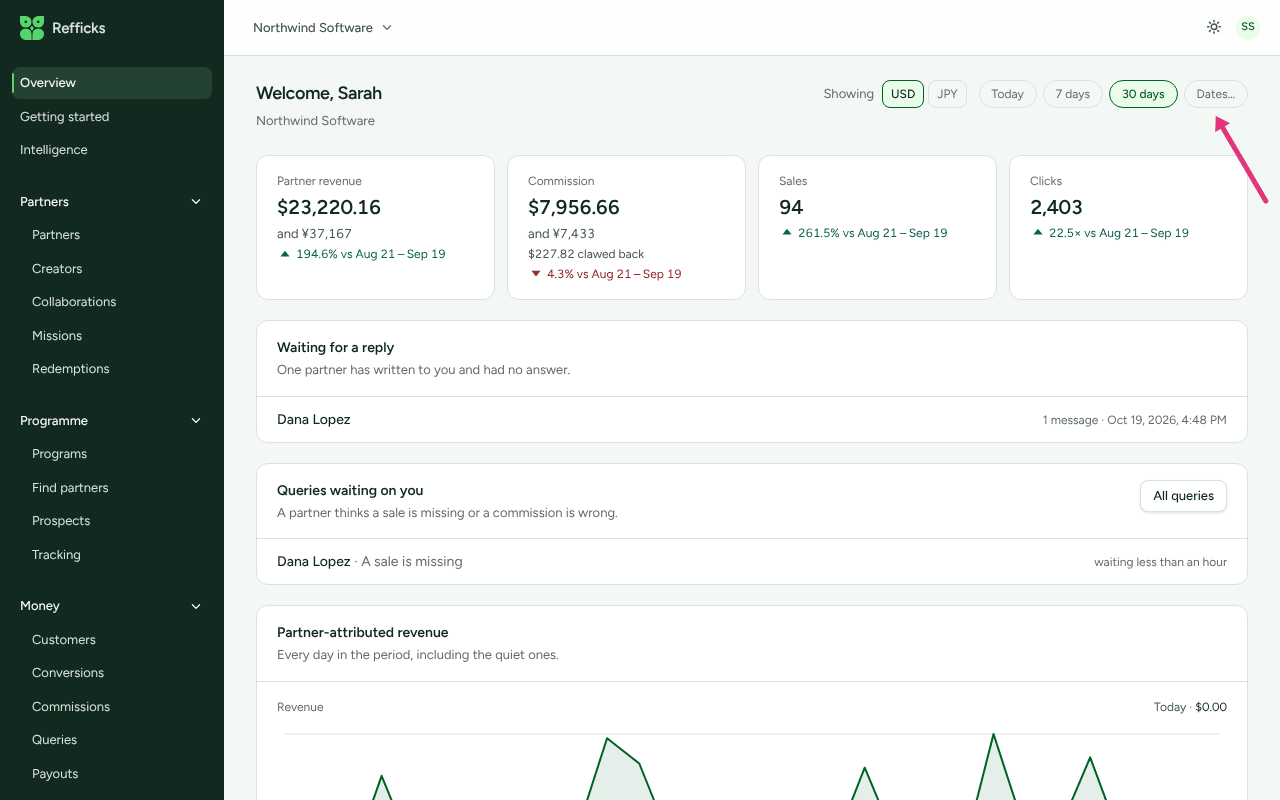Click the Refficks logo icon

32,28
